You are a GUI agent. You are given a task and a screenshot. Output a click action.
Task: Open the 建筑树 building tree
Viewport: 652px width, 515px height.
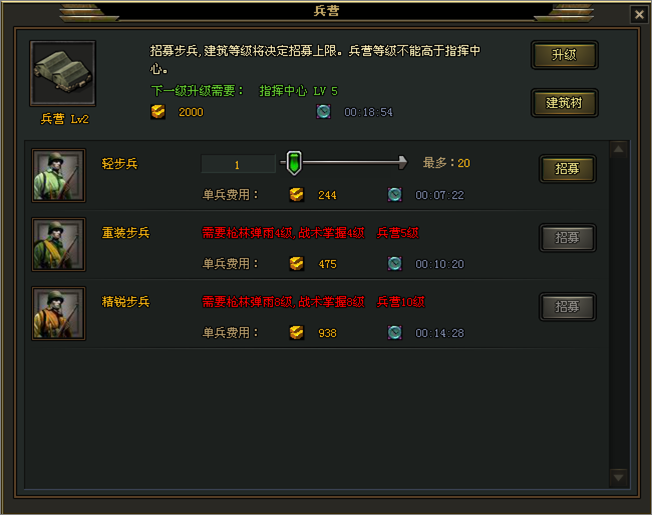click(564, 103)
